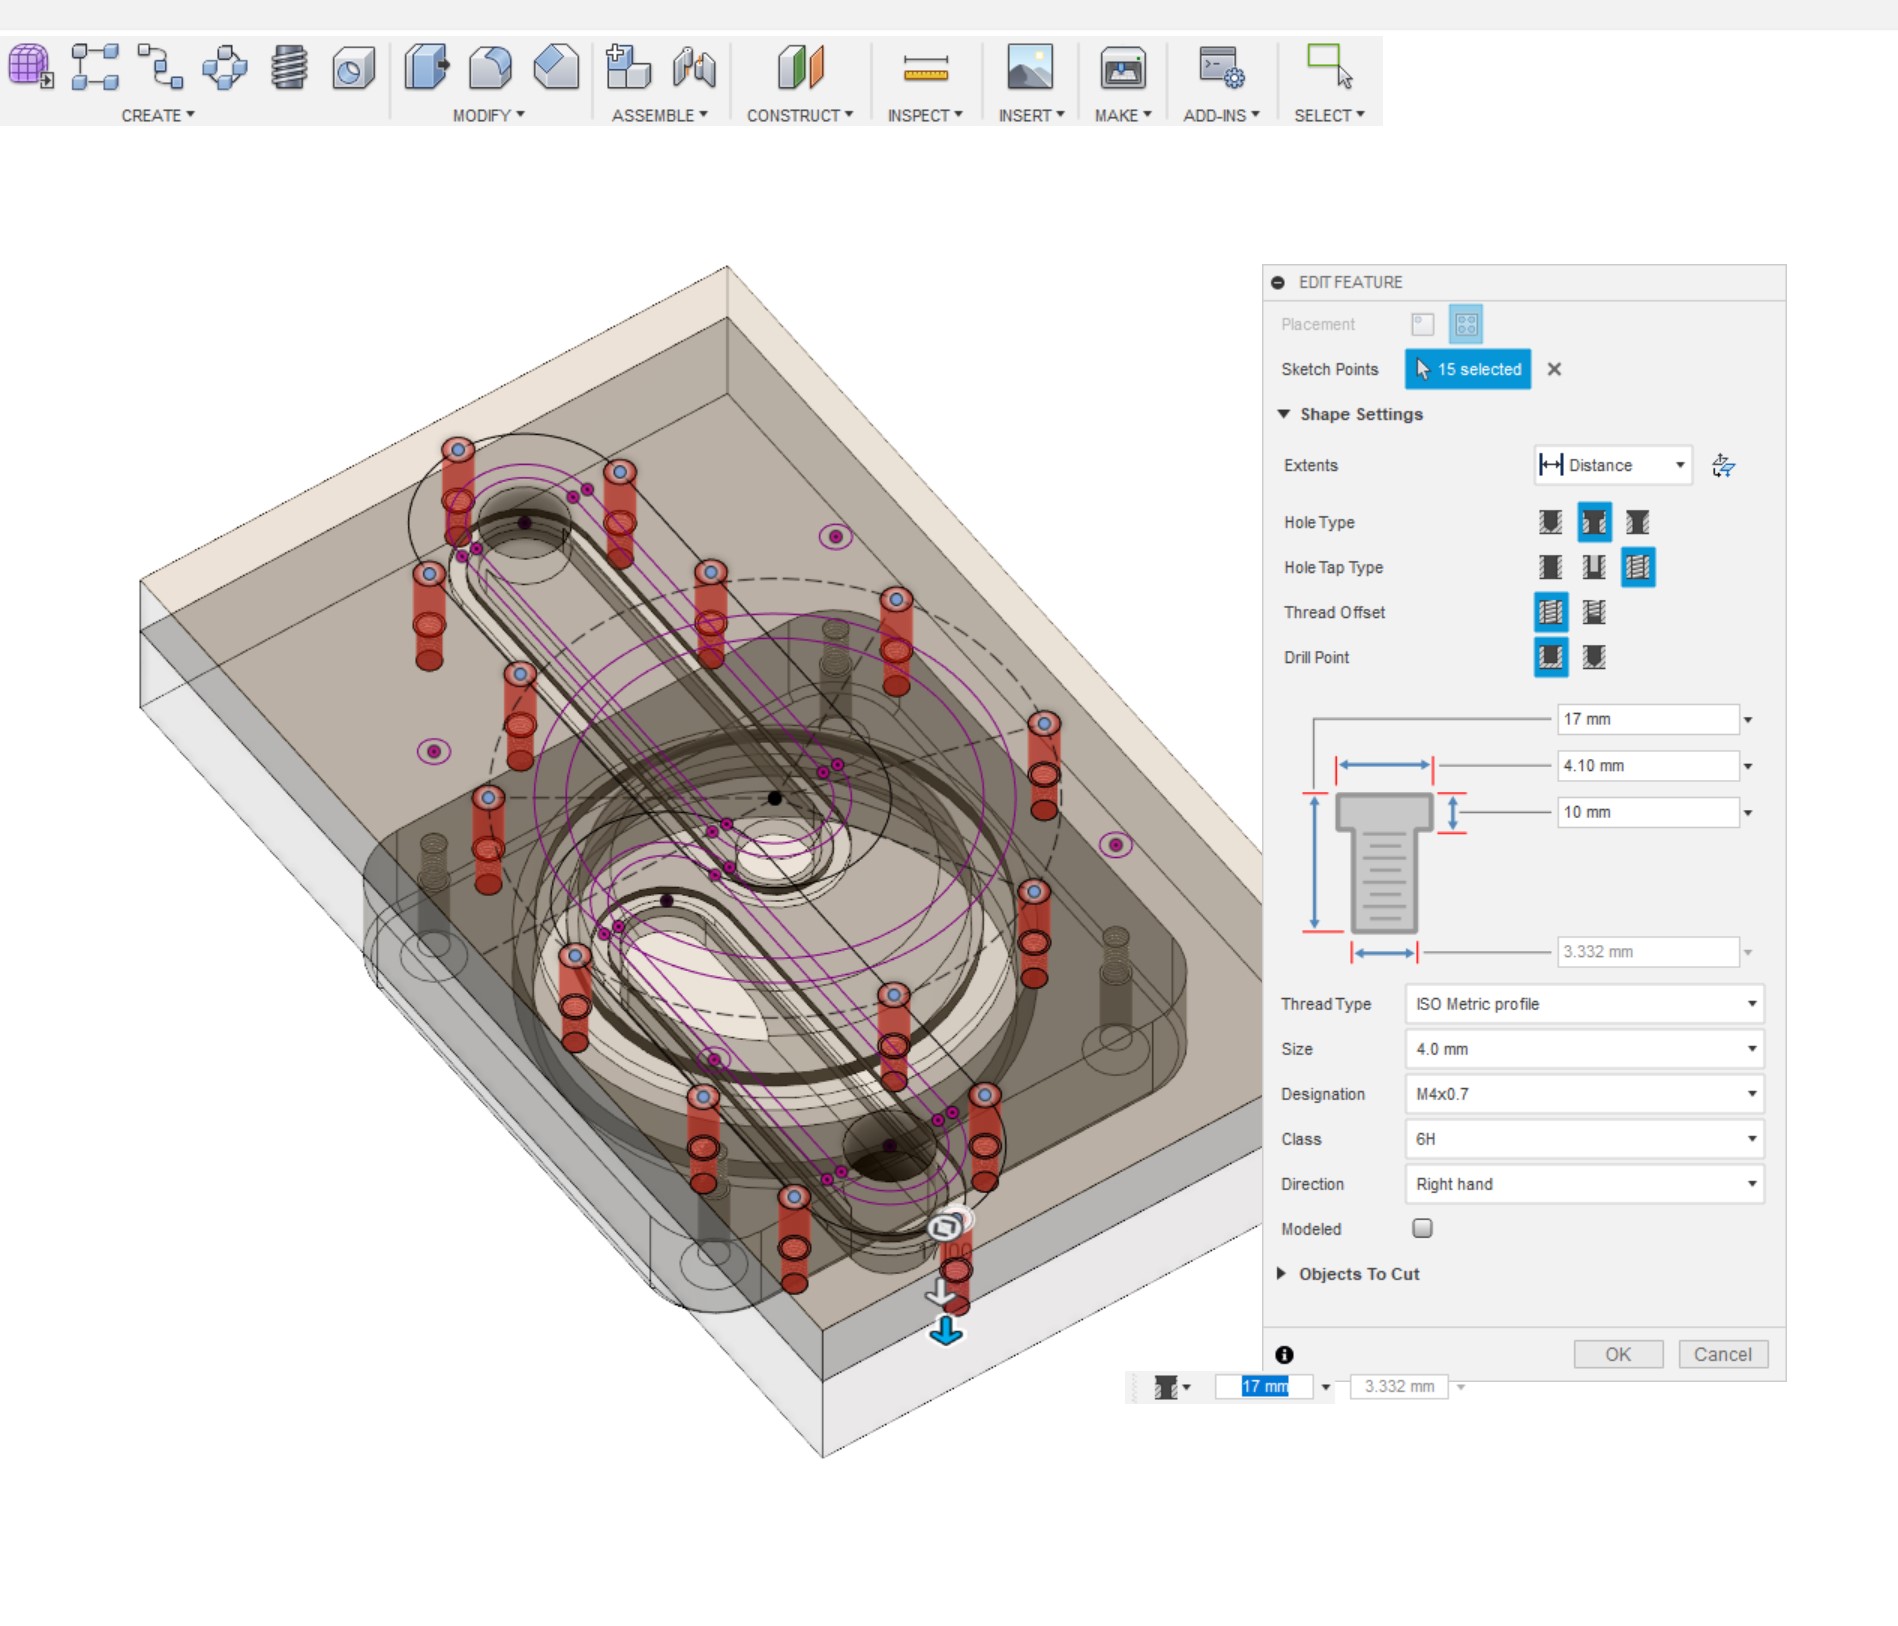This screenshot has height=1626, width=1898.
Task: Open the INSPECT menu
Action: tap(924, 115)
